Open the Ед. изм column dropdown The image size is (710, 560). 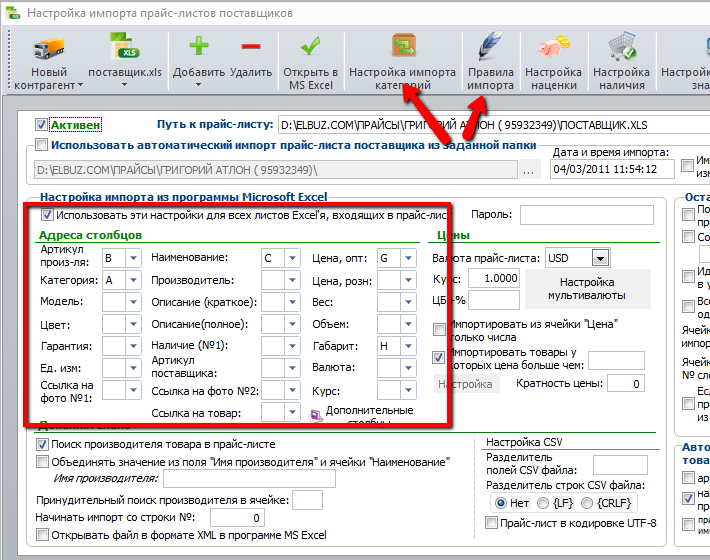point(133,368)
